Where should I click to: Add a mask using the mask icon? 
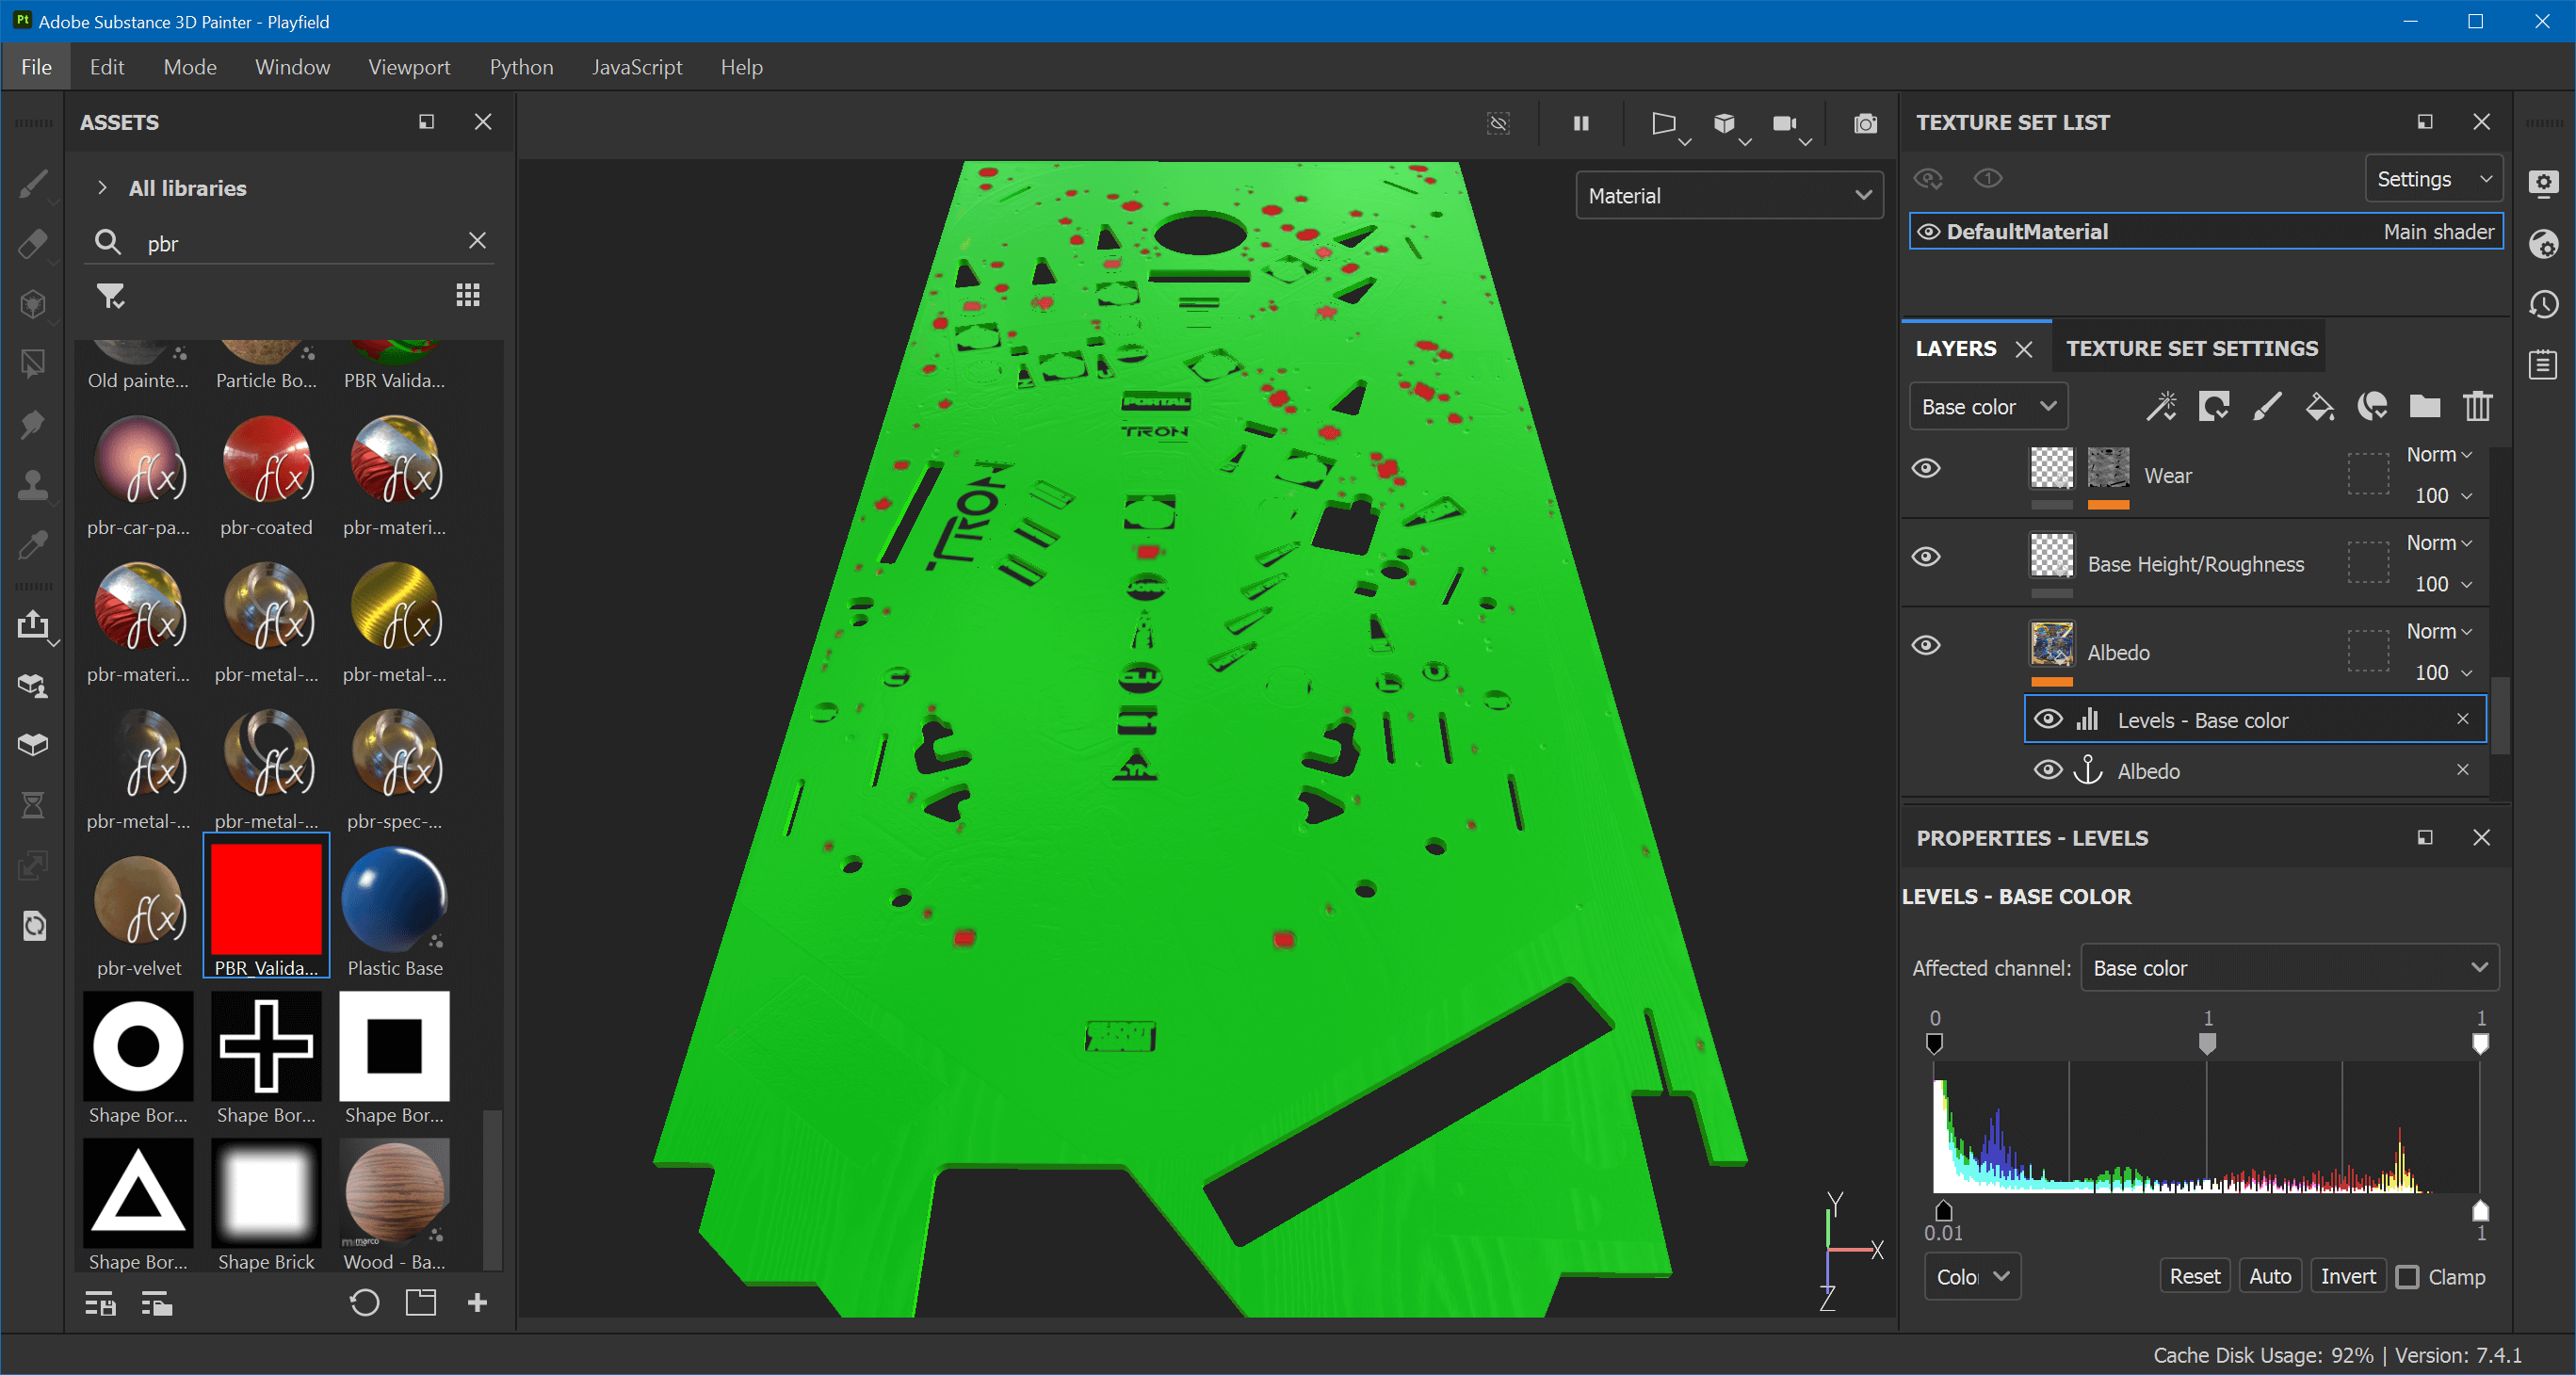point(2213,406)
